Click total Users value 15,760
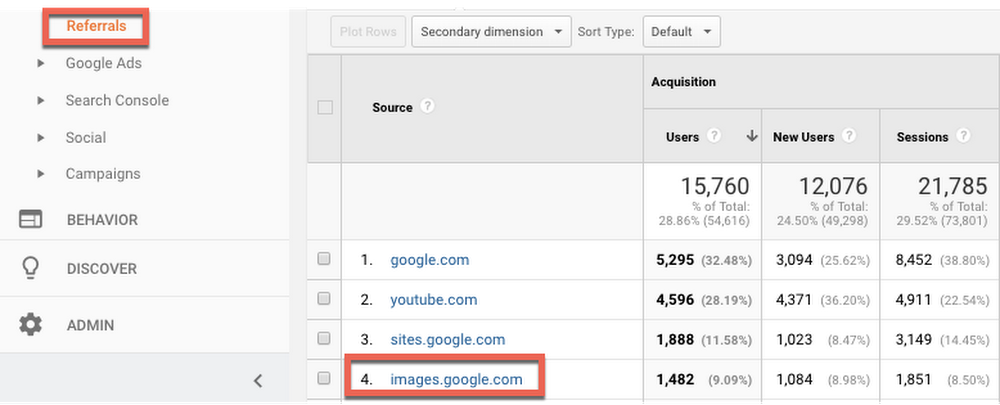Viewport: 1000px width, 405px height. (x=715, y=186)
